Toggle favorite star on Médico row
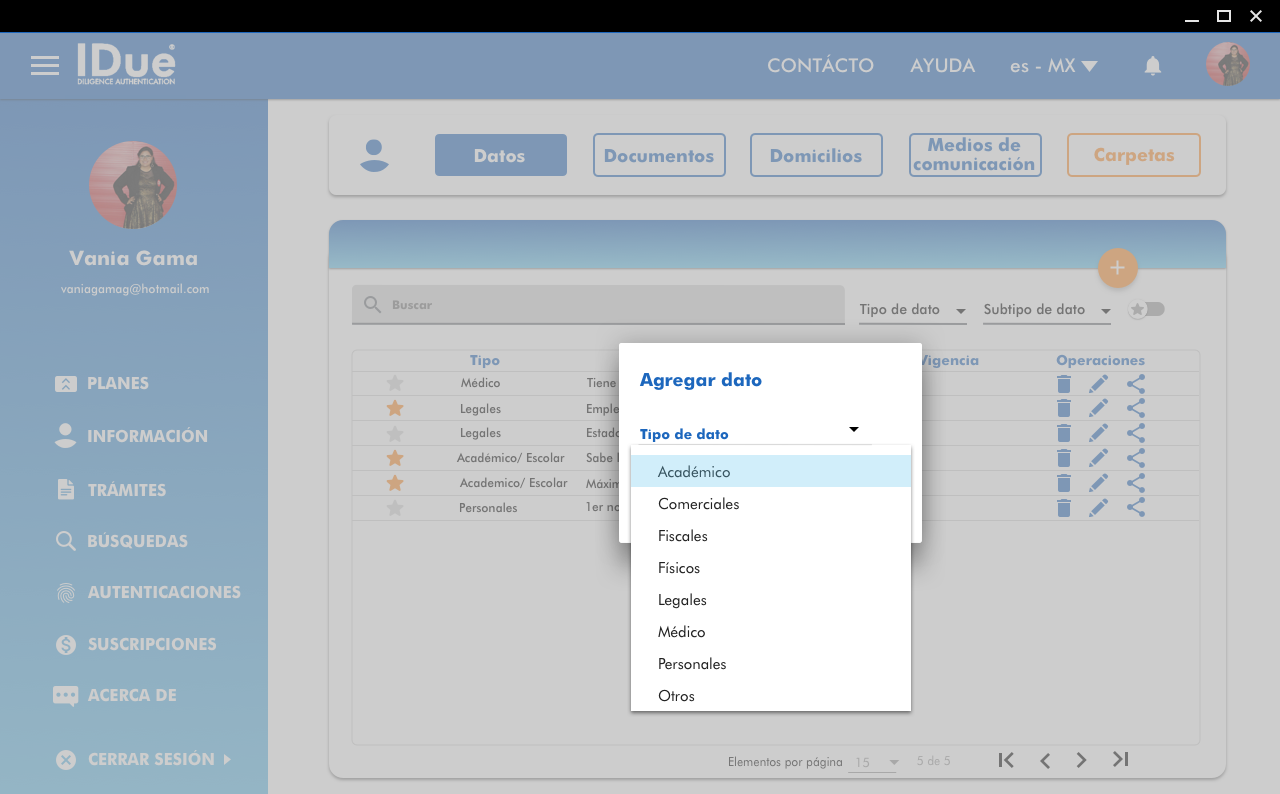1280x794 pixels. (x=395, y=383)
